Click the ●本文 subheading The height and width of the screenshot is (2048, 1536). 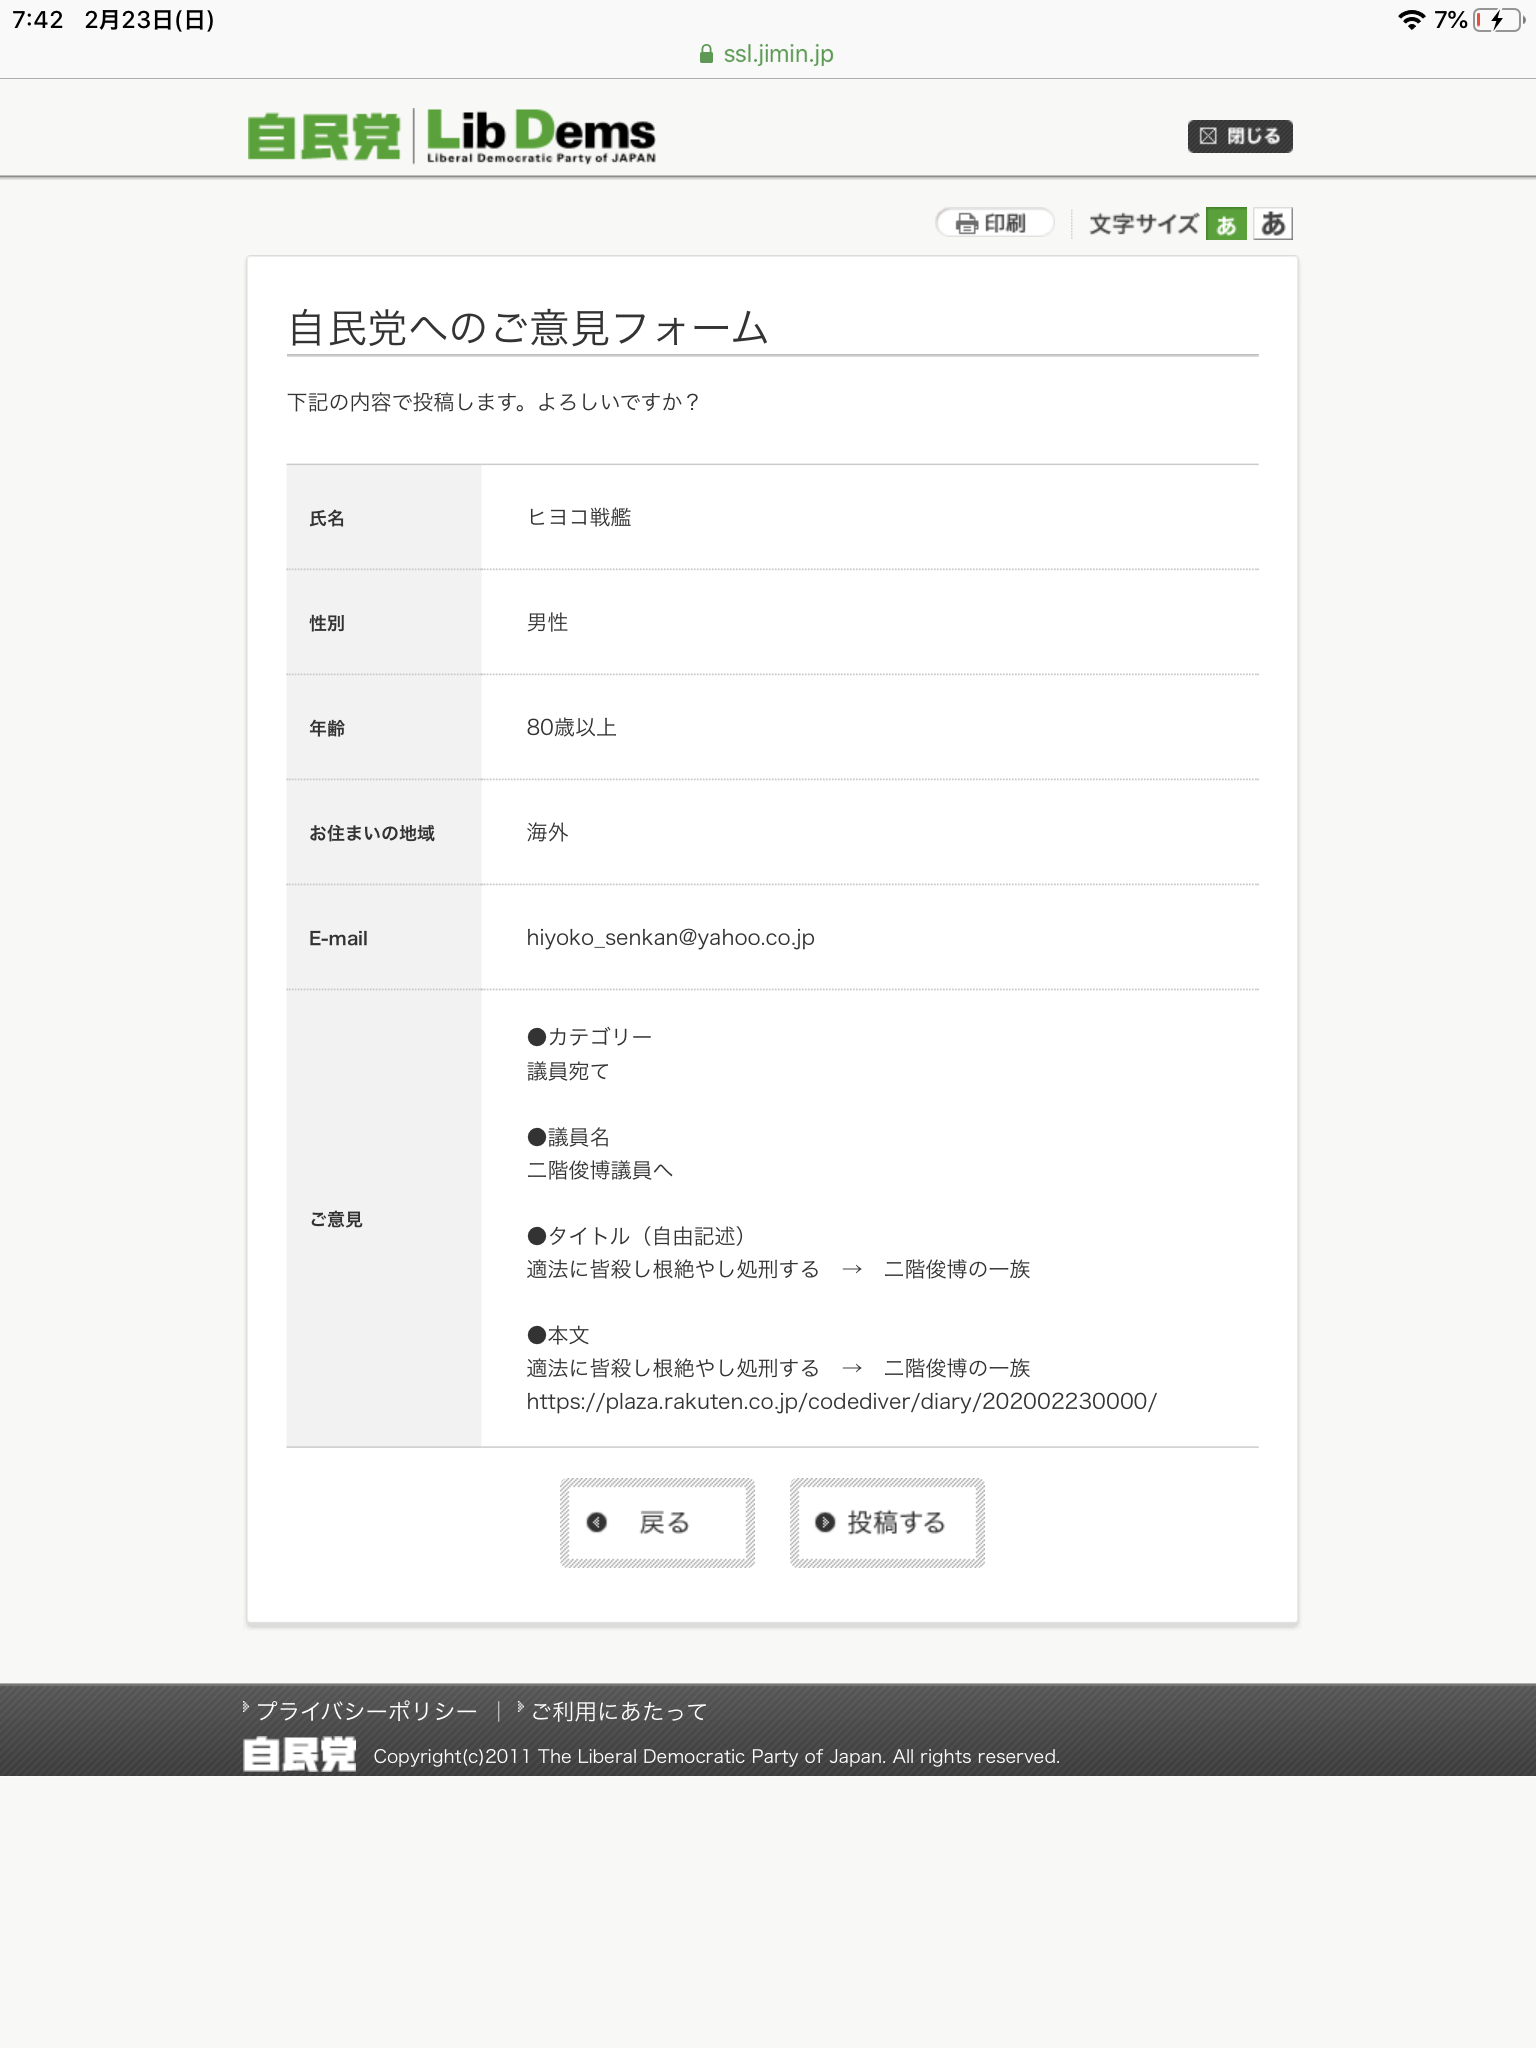tap(558, 1335)
